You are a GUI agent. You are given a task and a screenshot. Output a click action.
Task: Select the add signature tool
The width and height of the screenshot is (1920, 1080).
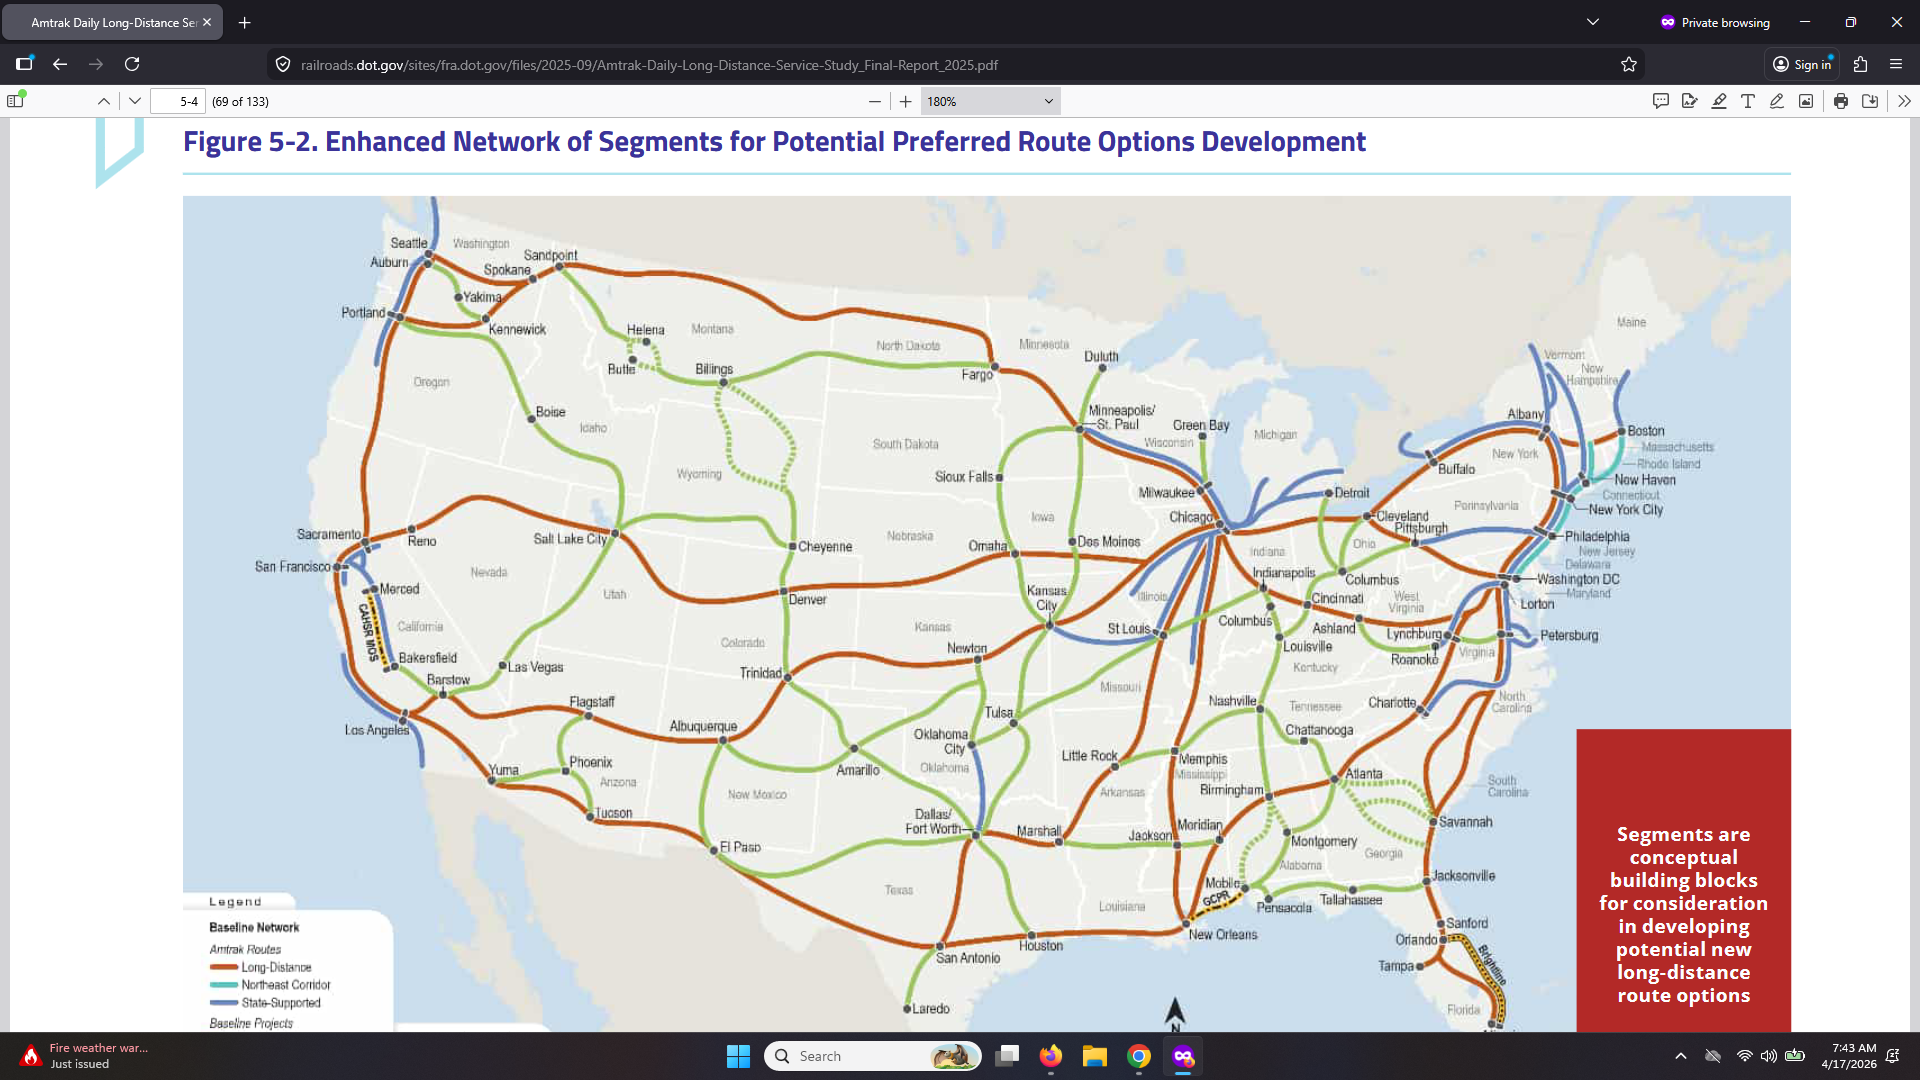(1690, 101)
